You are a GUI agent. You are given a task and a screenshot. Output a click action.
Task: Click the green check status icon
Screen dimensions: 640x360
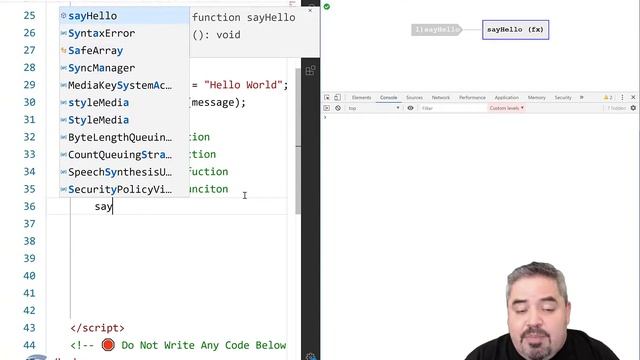tap(327, 7)
